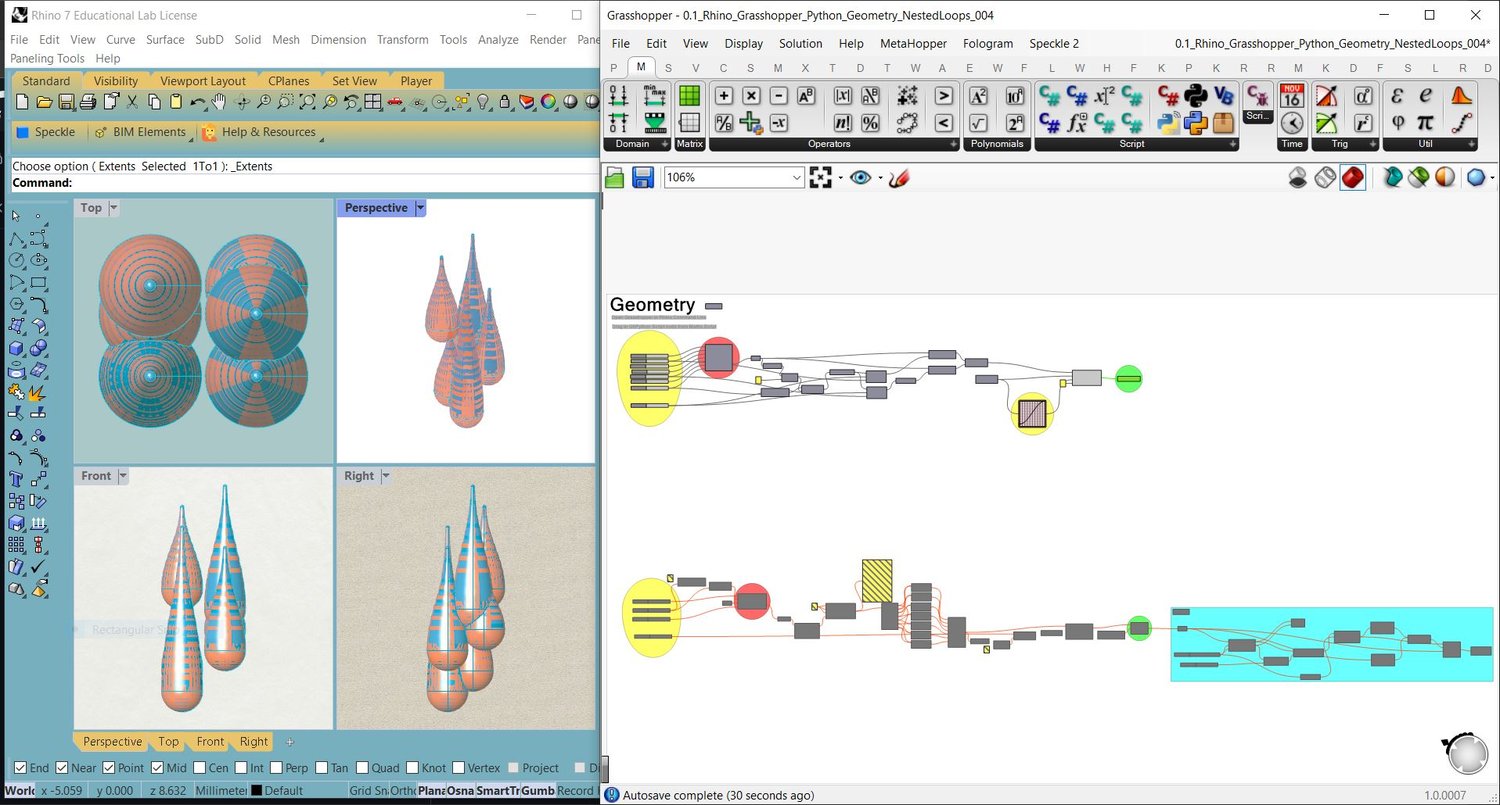Expand the Operators panel in Grasshopper ribbon
Image resolution: width=1500 pixels, height=805 pixels.
tap(954, 144)
